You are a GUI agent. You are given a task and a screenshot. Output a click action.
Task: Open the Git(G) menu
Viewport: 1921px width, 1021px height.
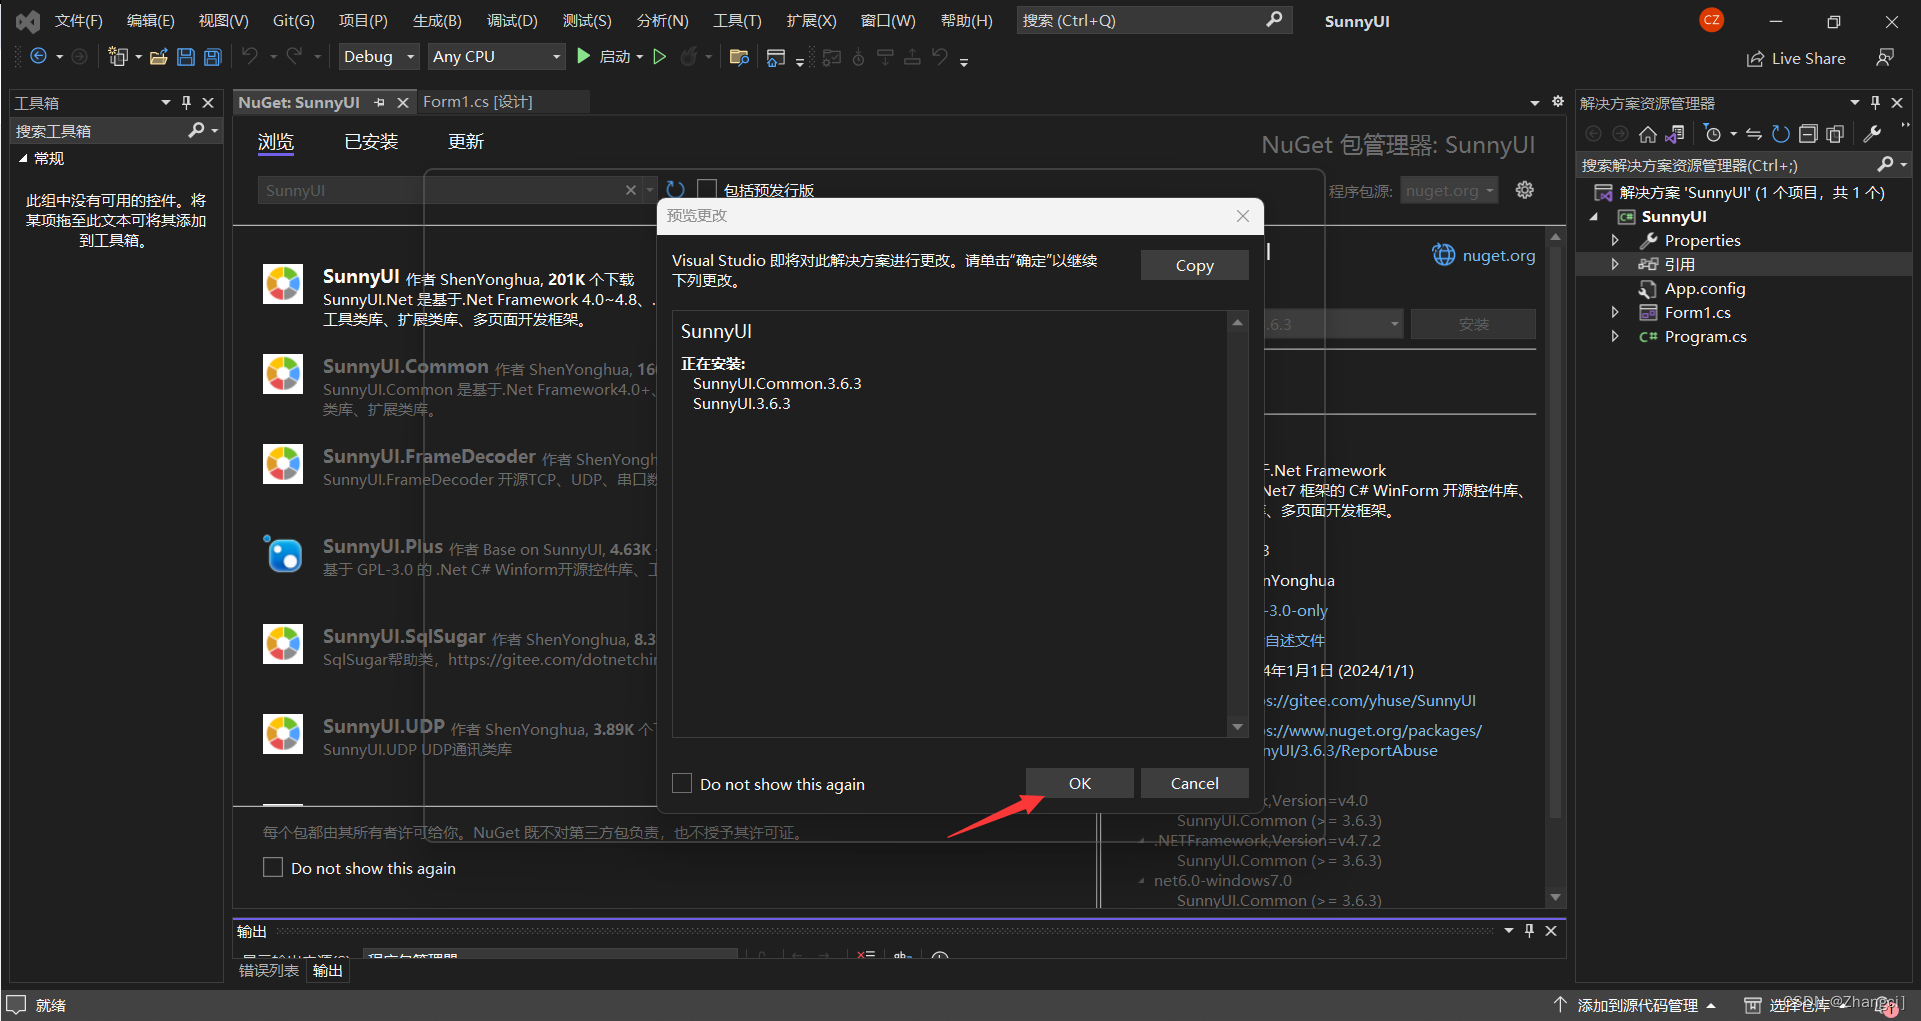pyautogui.click(x=294, y=20)
